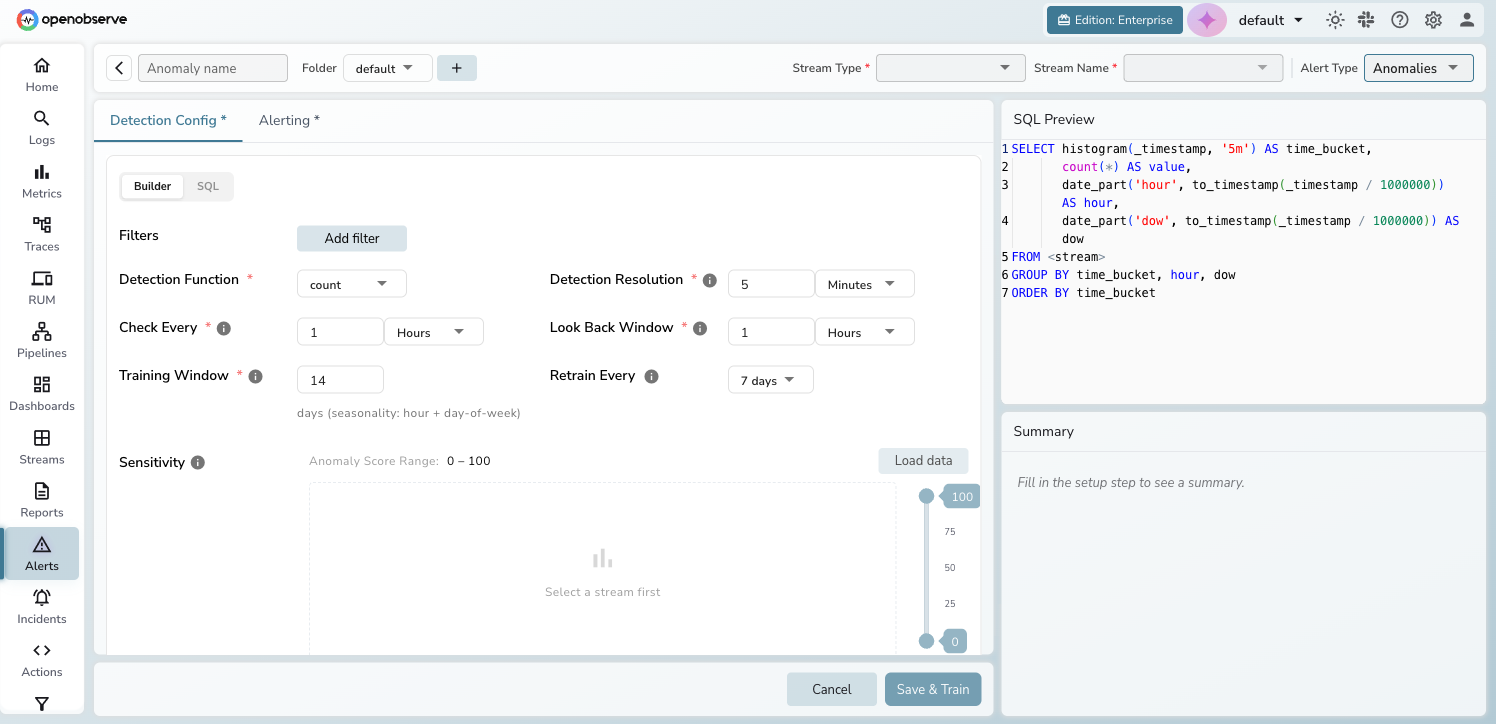Open the Pipelines page

click(x=41, y=340)
